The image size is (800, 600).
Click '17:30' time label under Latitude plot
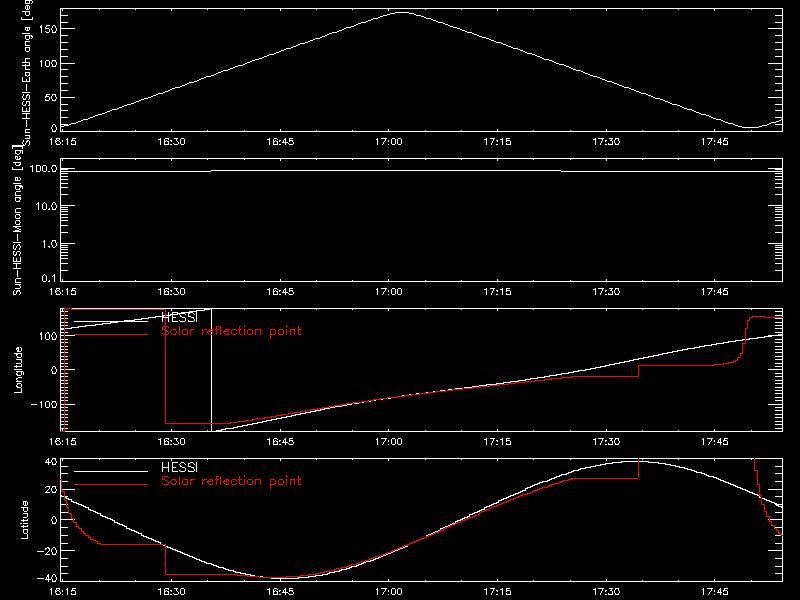coord(606,592)
